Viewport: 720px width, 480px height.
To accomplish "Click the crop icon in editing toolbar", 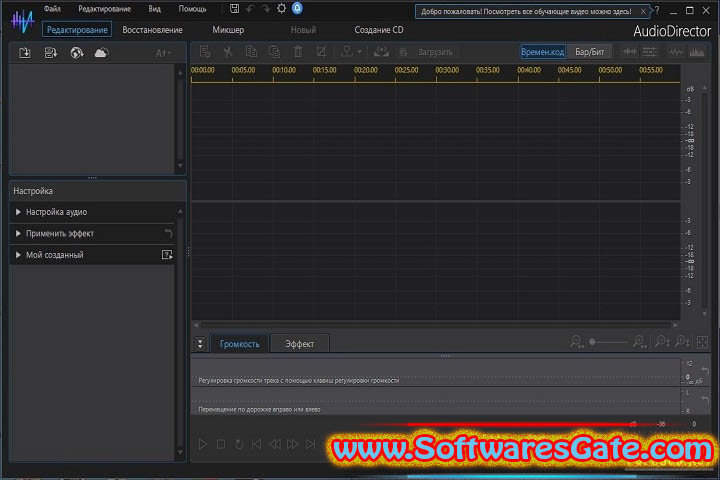I will [x=321, y=52].
